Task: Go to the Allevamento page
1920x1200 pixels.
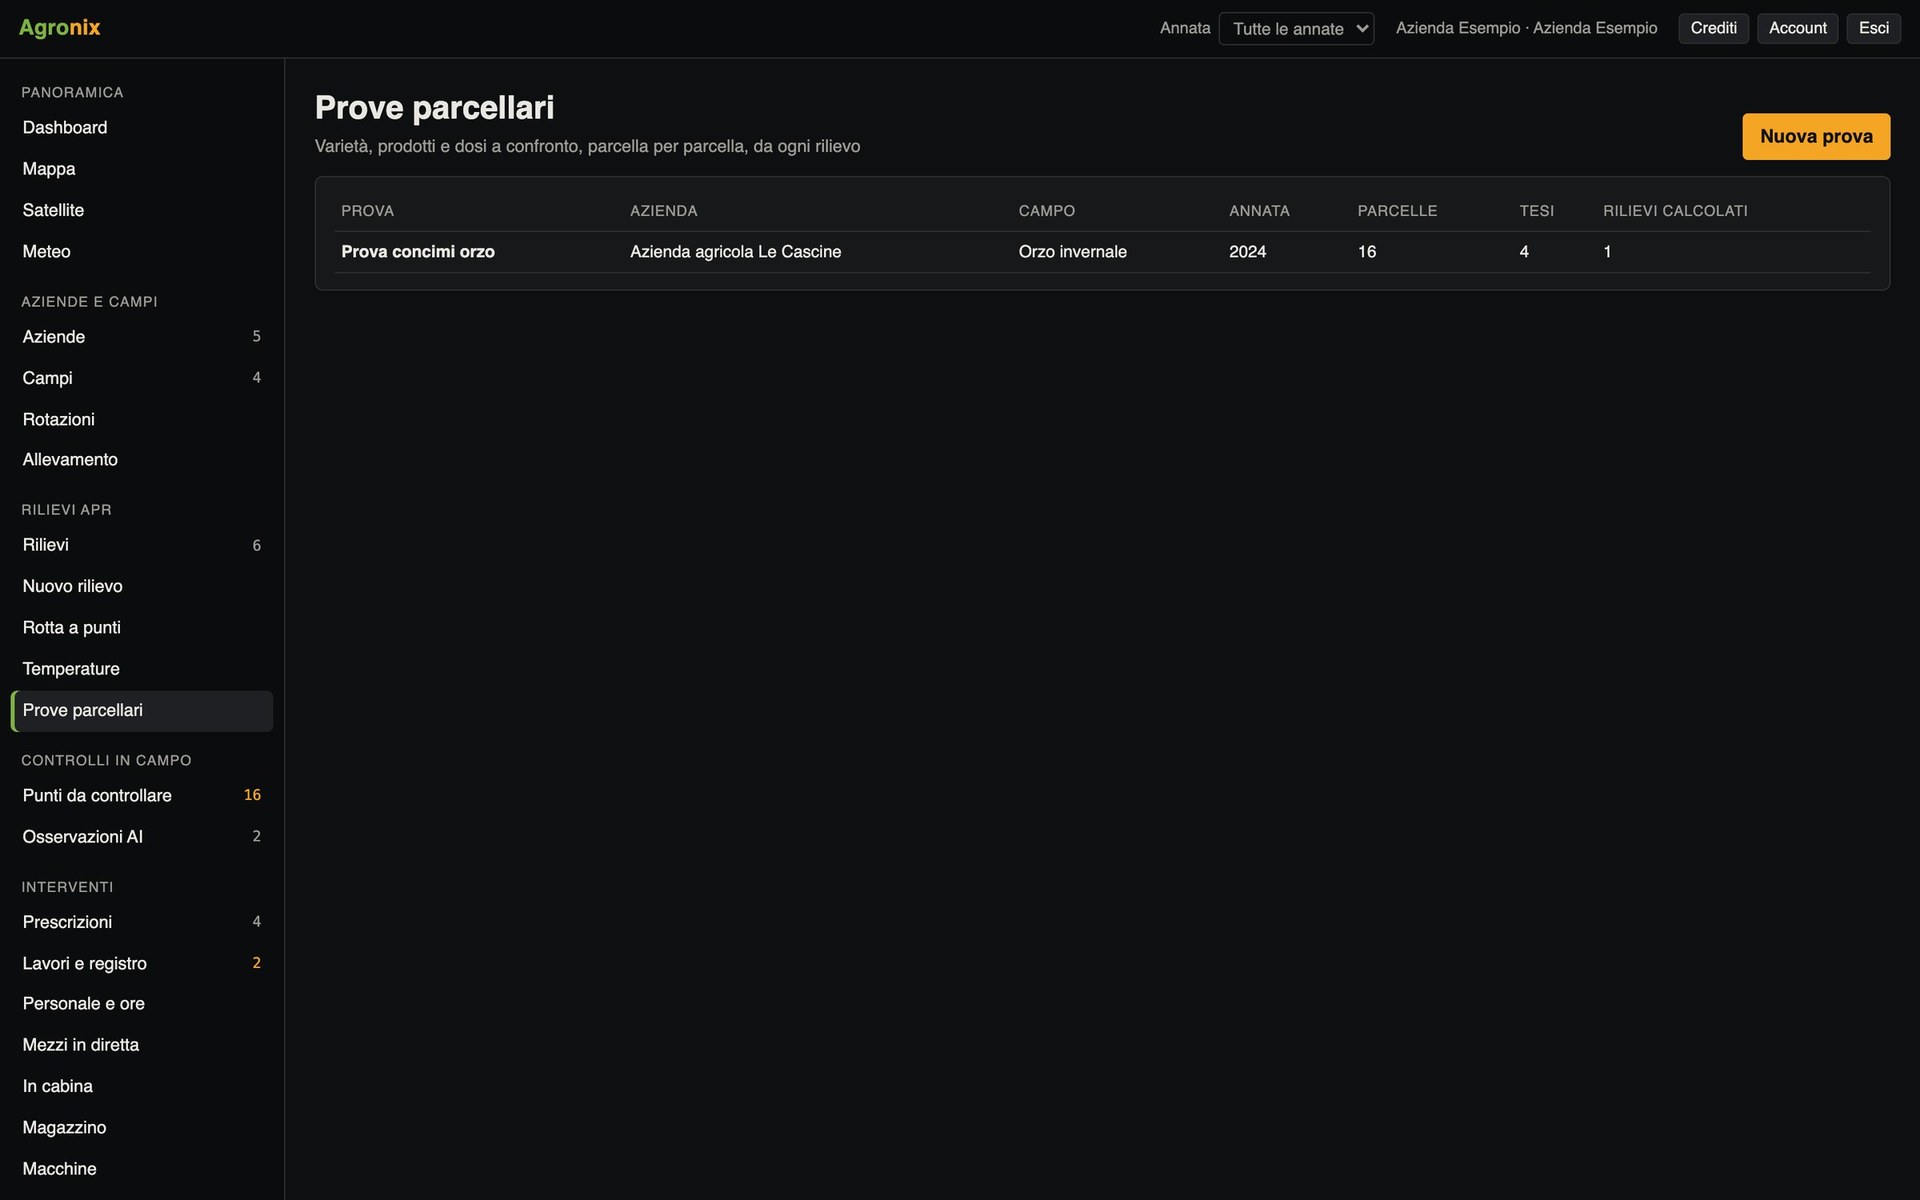Action: [x=142, y=460]
